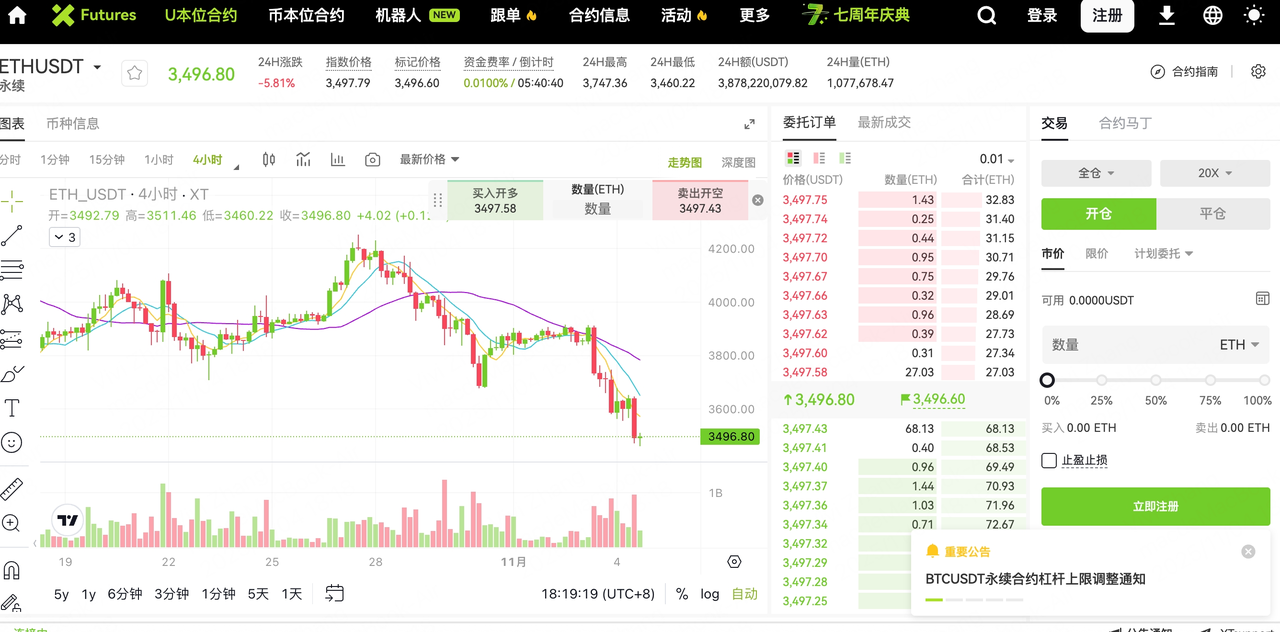The width and height of the screenshot is (1280, 632).
Task: Activate the magnet snap tool
Action: click(12, 571)
